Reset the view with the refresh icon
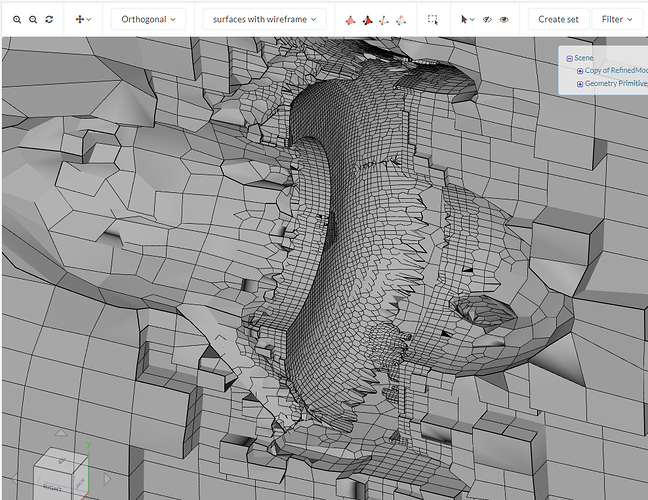The width and height of the screenshot is (648, 500). coord(49,19)
